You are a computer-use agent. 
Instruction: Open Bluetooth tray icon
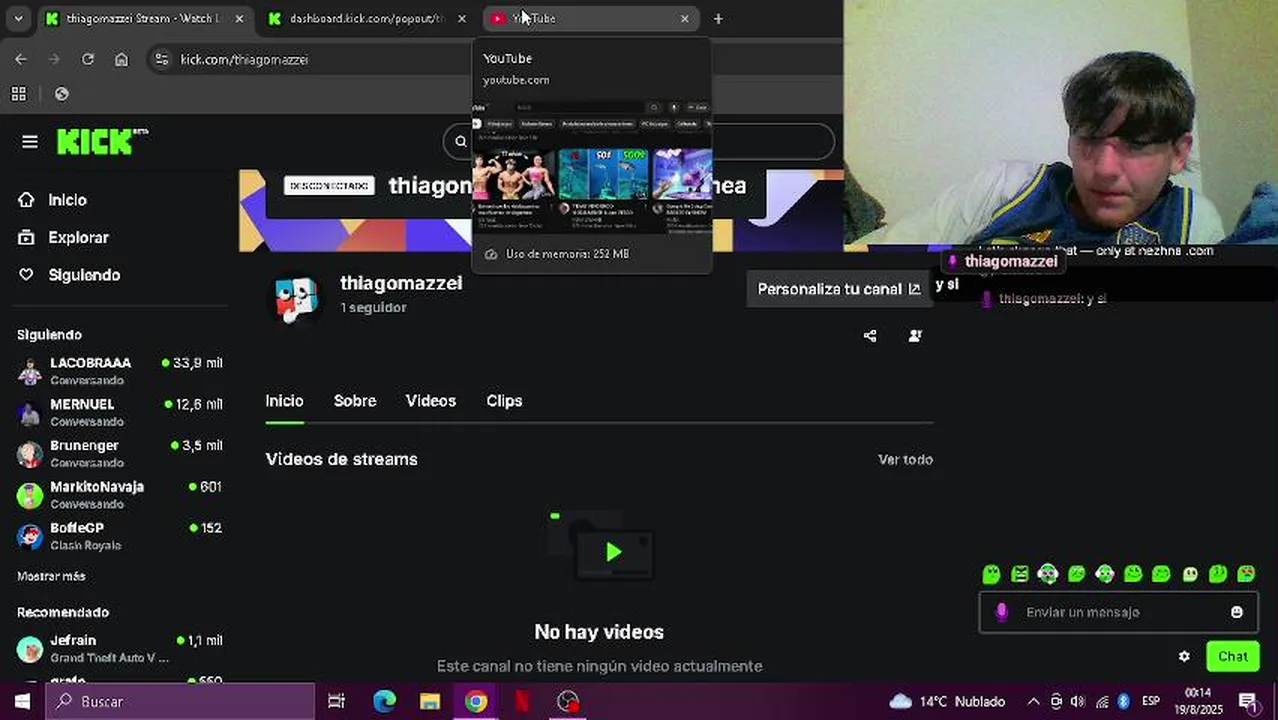pyautogui.click(x=1123, y=701)
